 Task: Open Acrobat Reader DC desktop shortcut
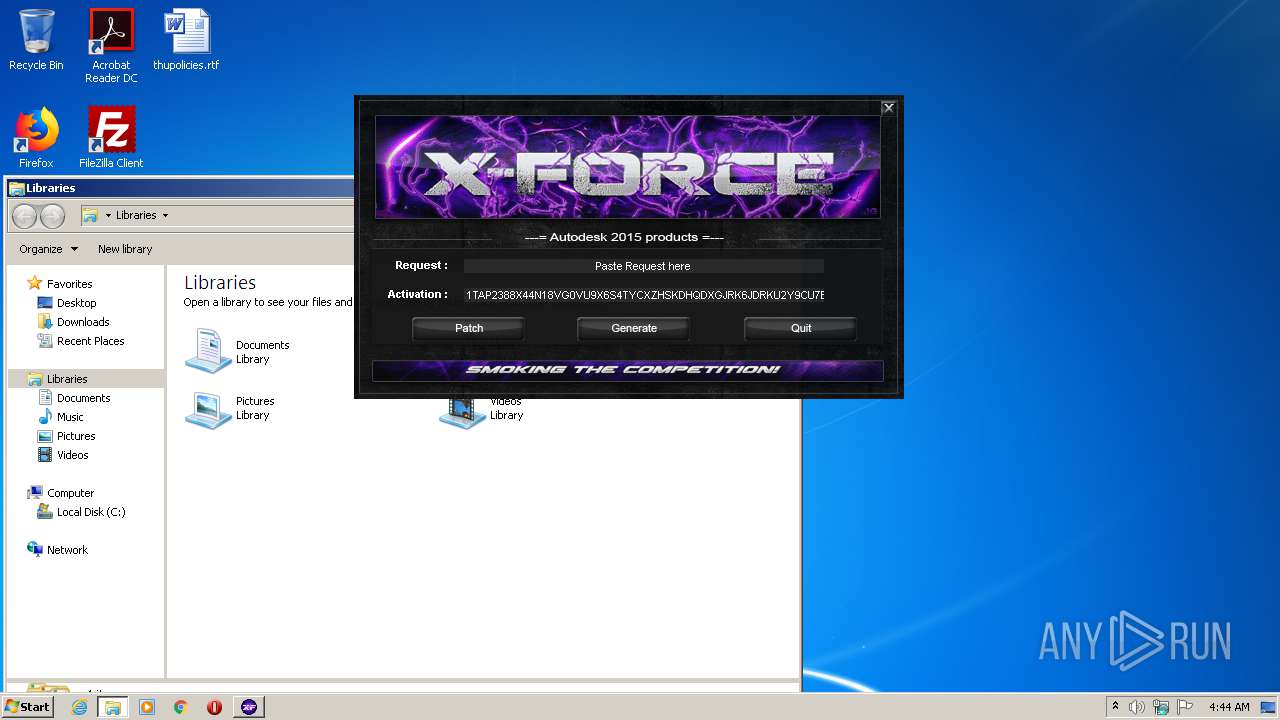click(111, 46)
